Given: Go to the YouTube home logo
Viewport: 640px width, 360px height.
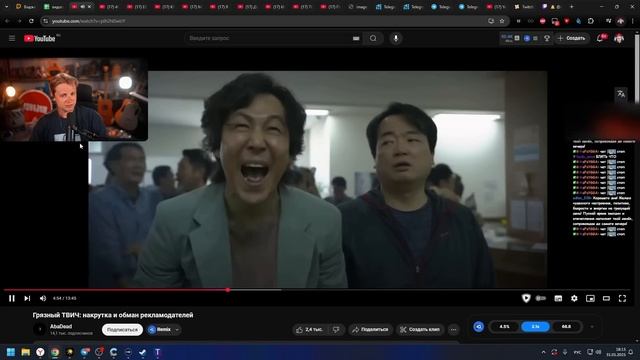Looking at the screenshot, I should (x=40, y=38).
